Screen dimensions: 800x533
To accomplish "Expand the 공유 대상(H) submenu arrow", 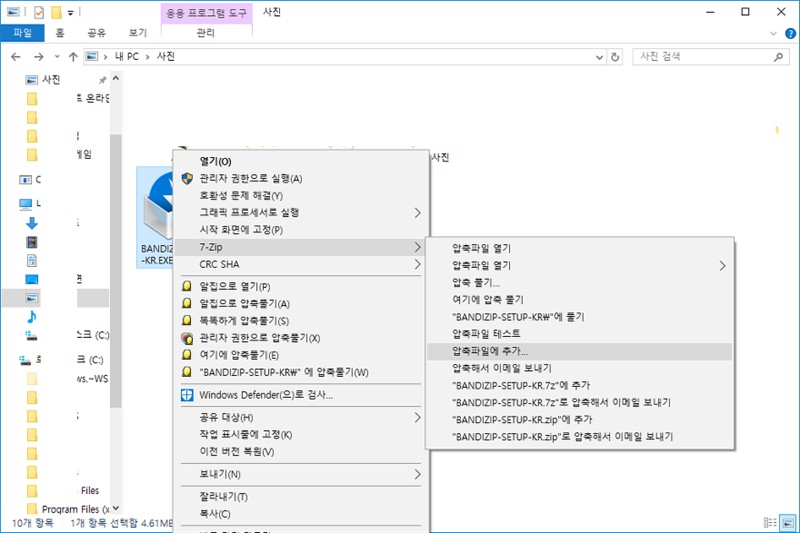I will click(418, 417).
